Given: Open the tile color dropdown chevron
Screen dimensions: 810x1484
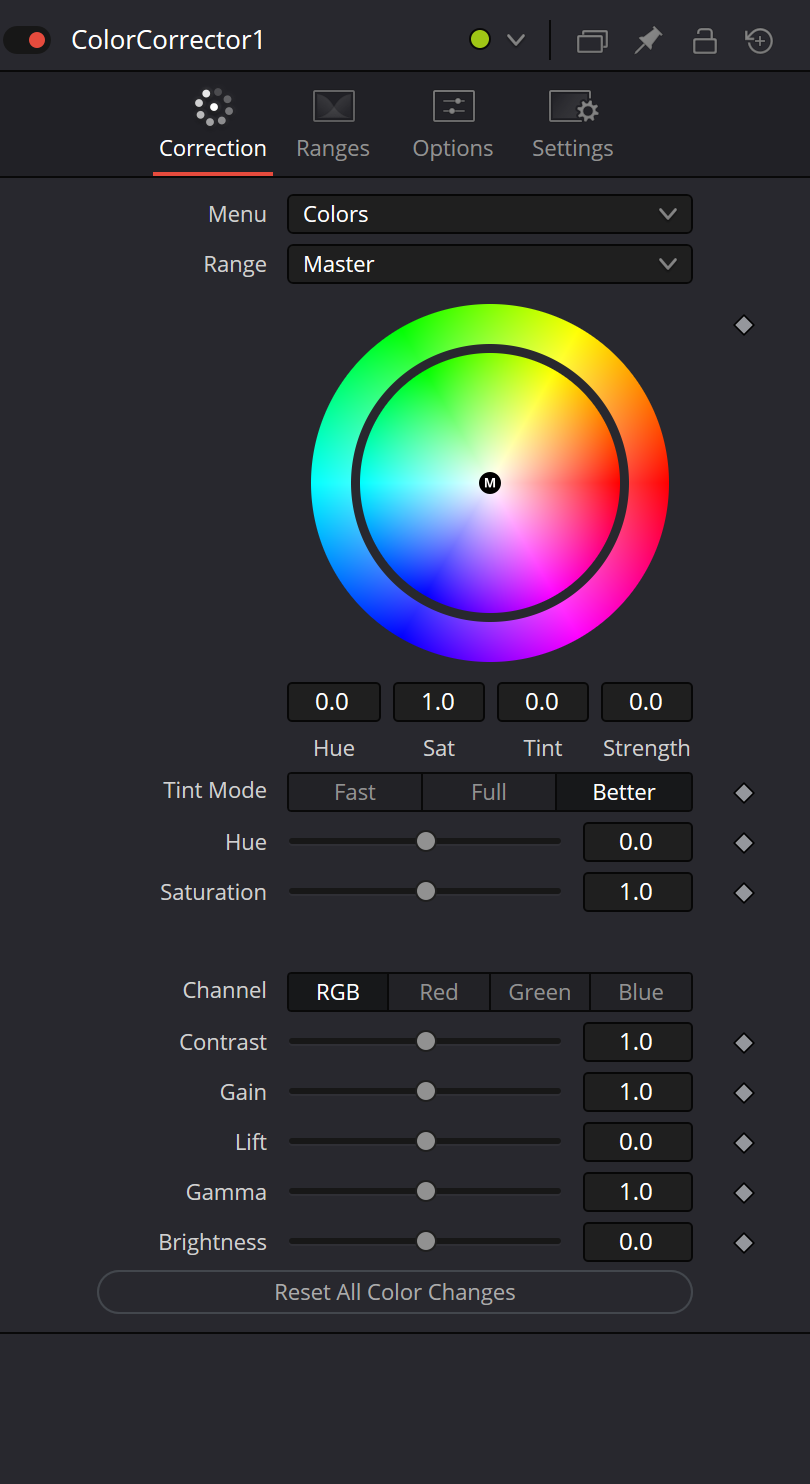Looking at the screenshot, I should tap(516, 41).
